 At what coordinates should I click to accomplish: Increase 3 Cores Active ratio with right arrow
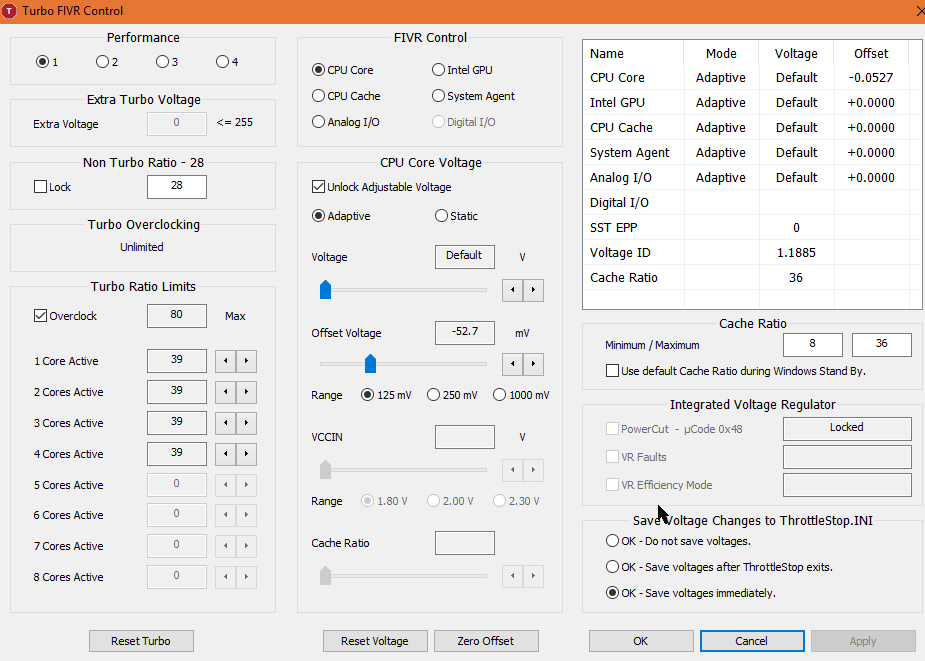(x=247, y=423)
